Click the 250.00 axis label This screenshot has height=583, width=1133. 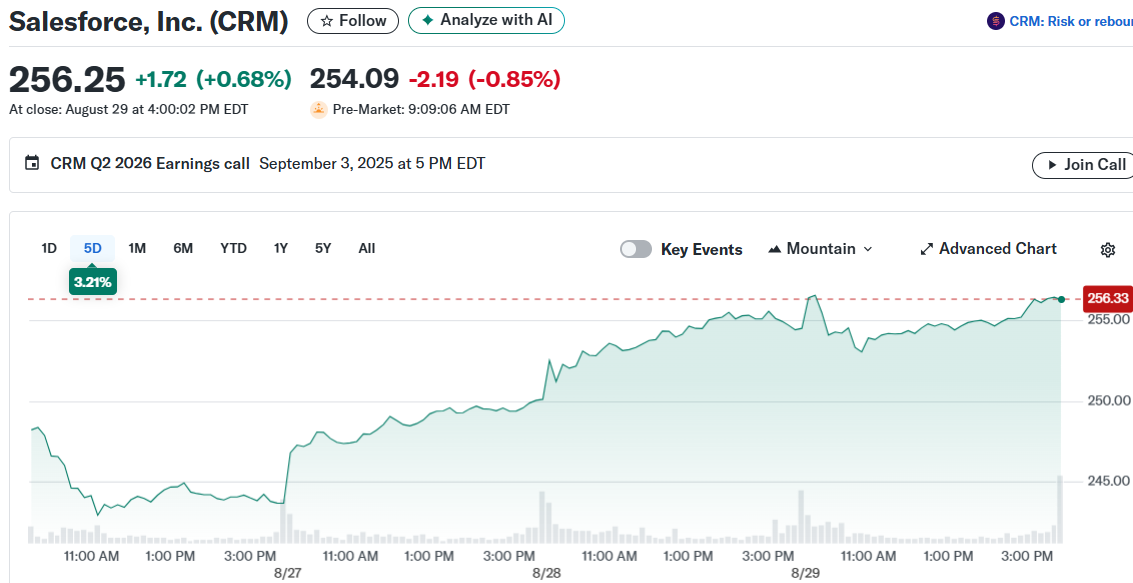[x=1108, y=400]
